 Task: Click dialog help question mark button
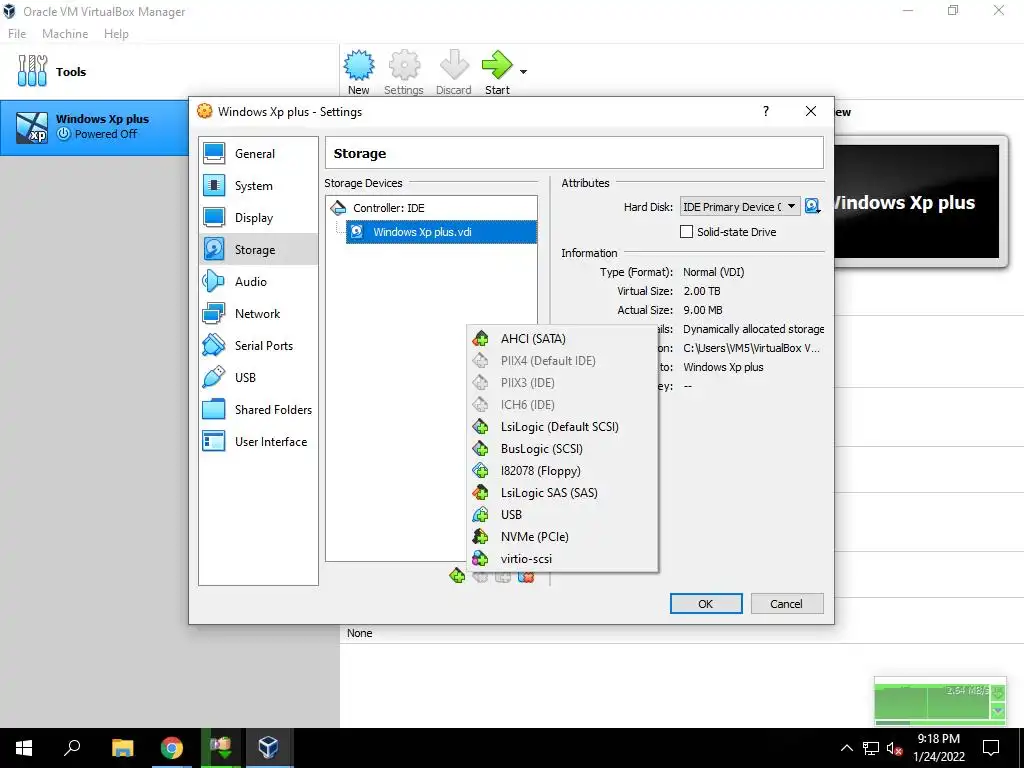[766, 111]
